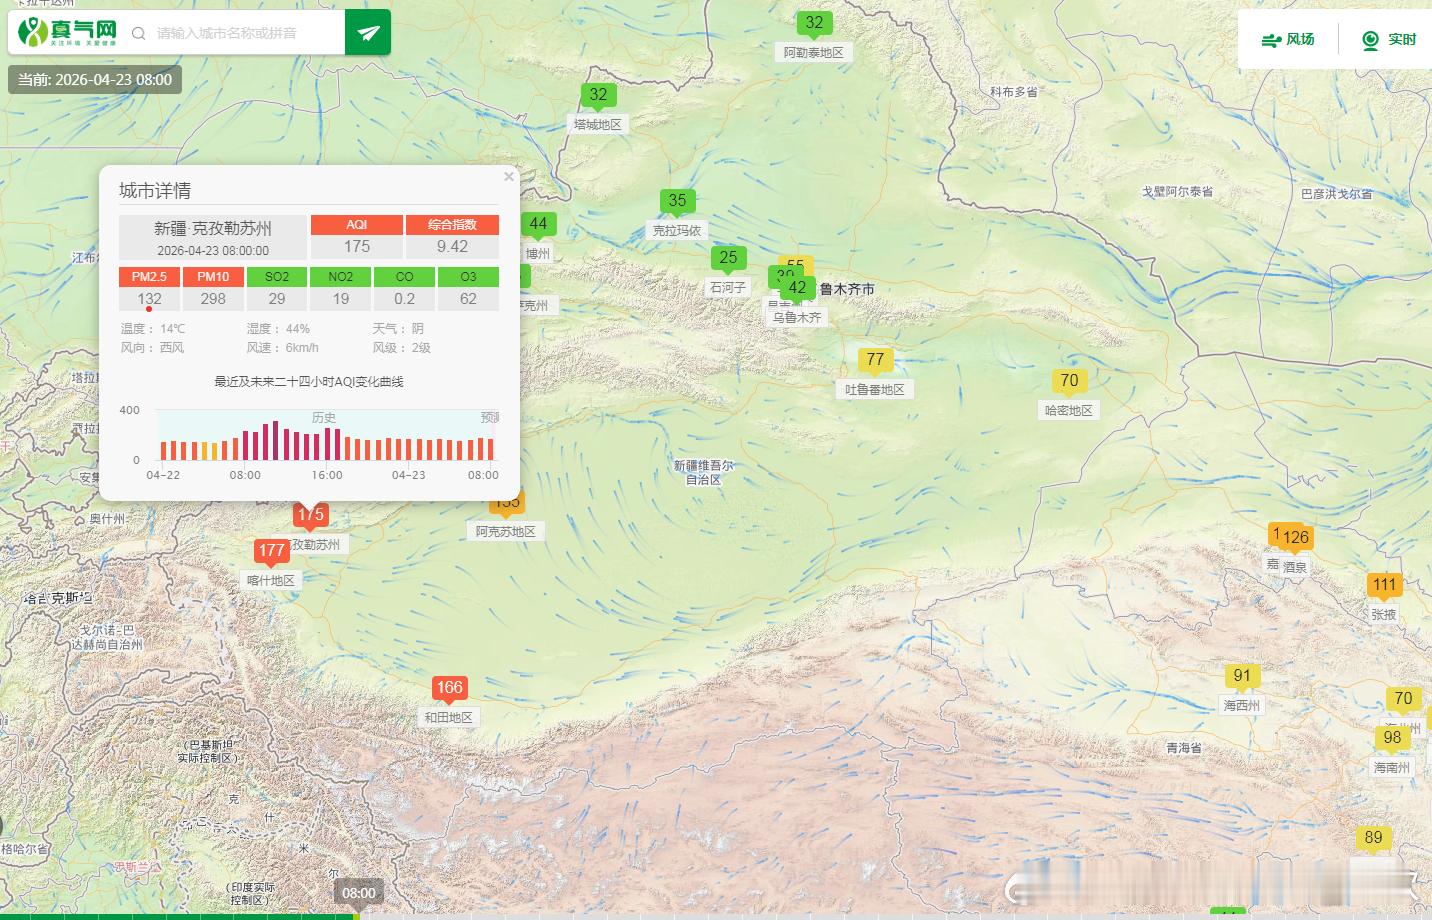Click the 综合指数 value 9.42
Viewport: 1432px width, 920px height.
[x=452, y=247]
